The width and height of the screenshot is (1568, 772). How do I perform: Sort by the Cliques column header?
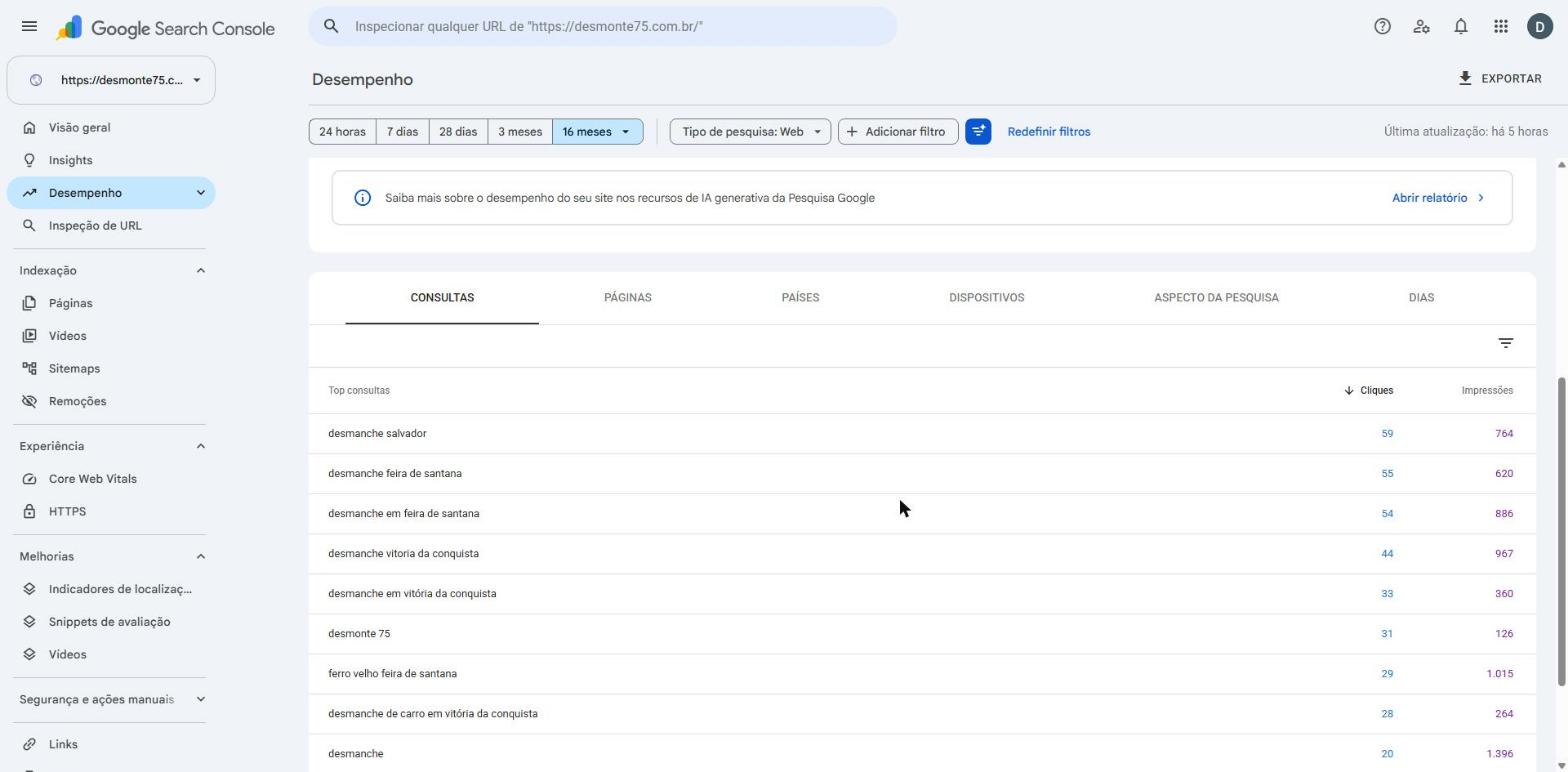[1369, 391]
